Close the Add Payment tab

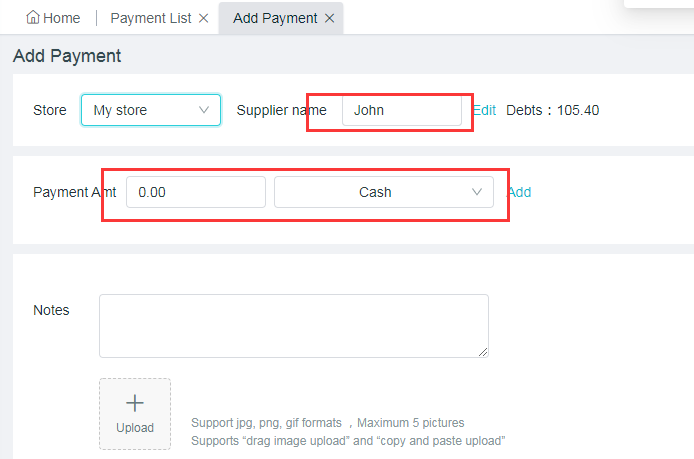pos(330,18)
